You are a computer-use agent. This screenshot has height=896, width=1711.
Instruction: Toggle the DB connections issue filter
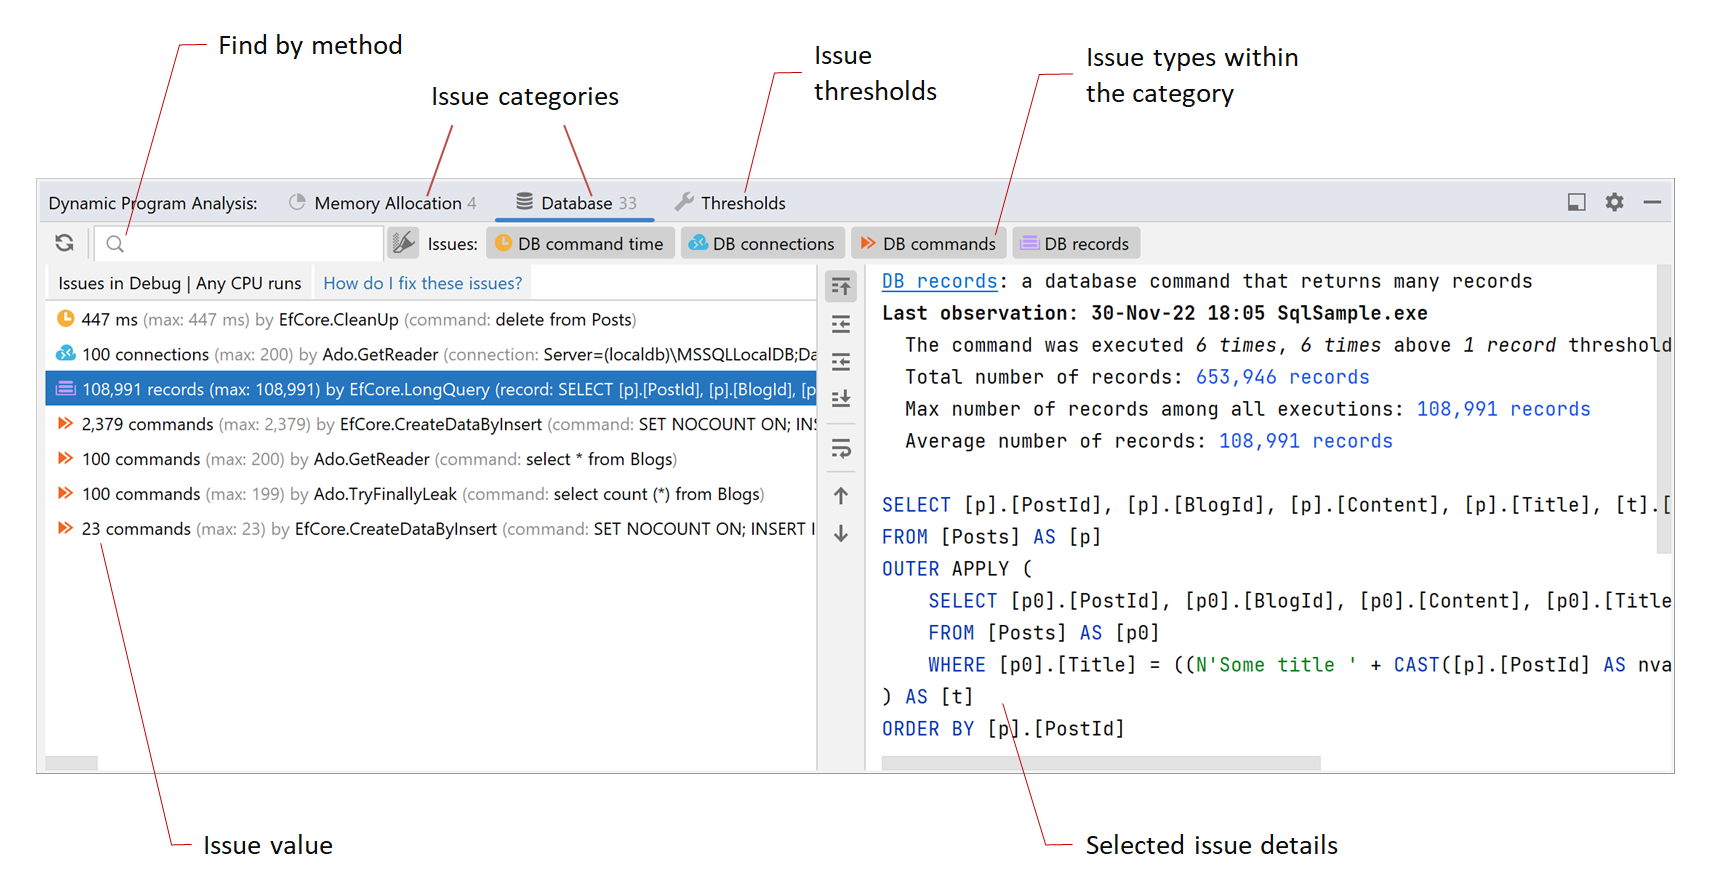[x=762, y=244]
